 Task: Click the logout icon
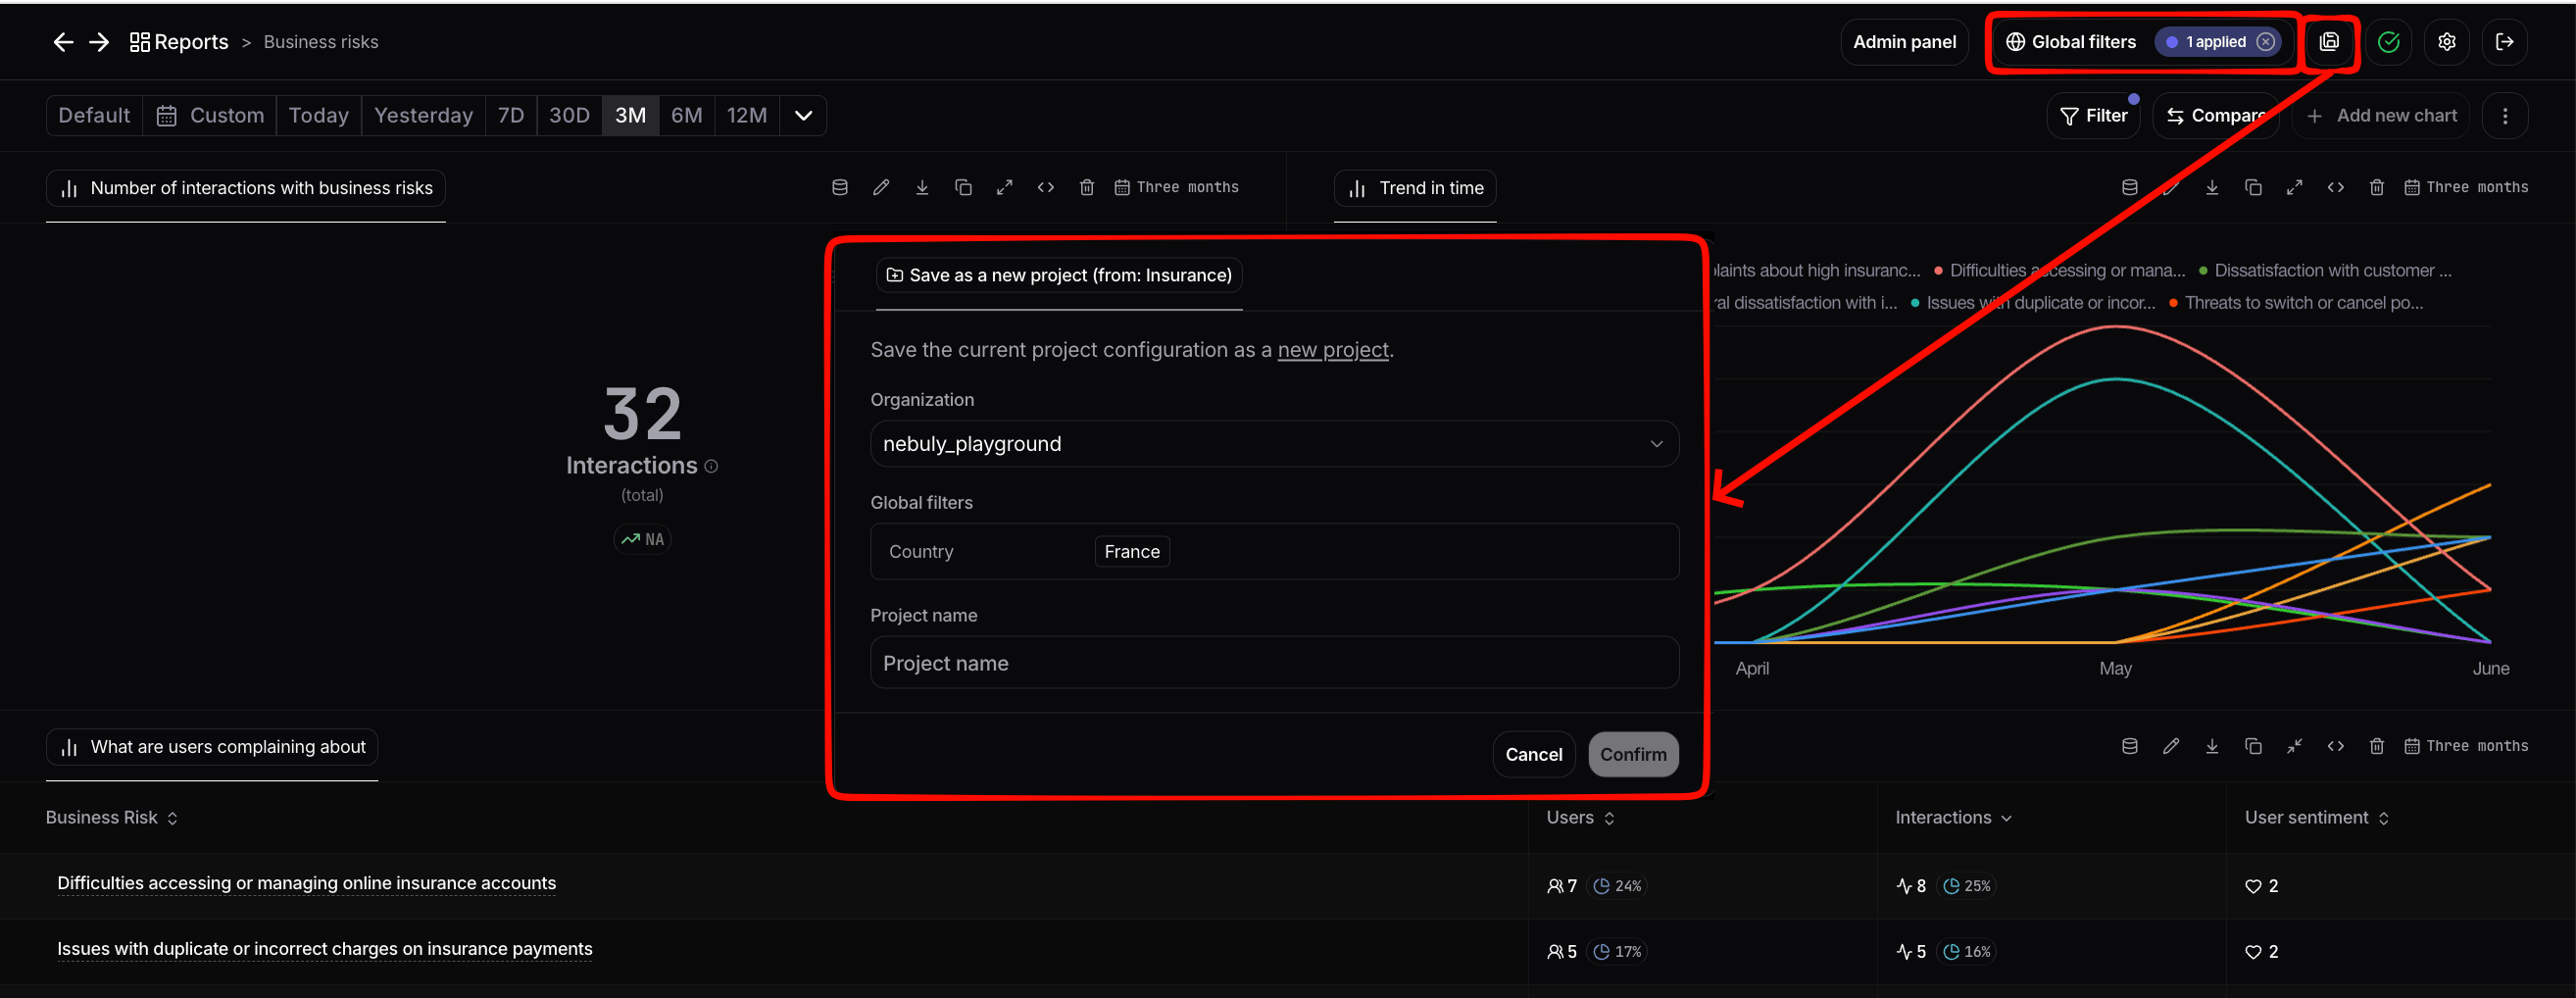(2504, 42)
